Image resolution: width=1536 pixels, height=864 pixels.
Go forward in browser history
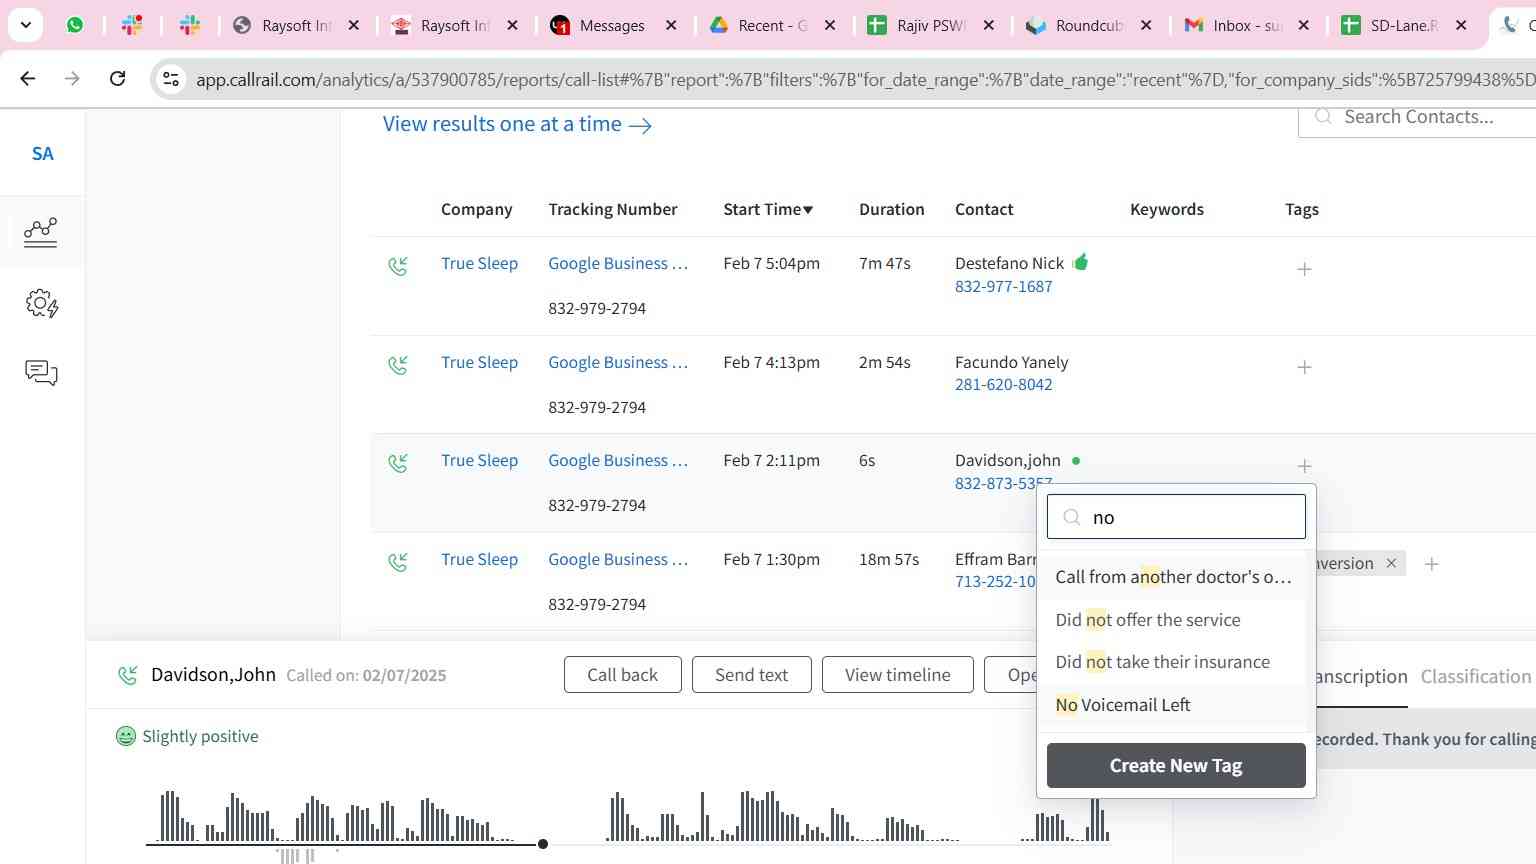[x=72, y=78]
